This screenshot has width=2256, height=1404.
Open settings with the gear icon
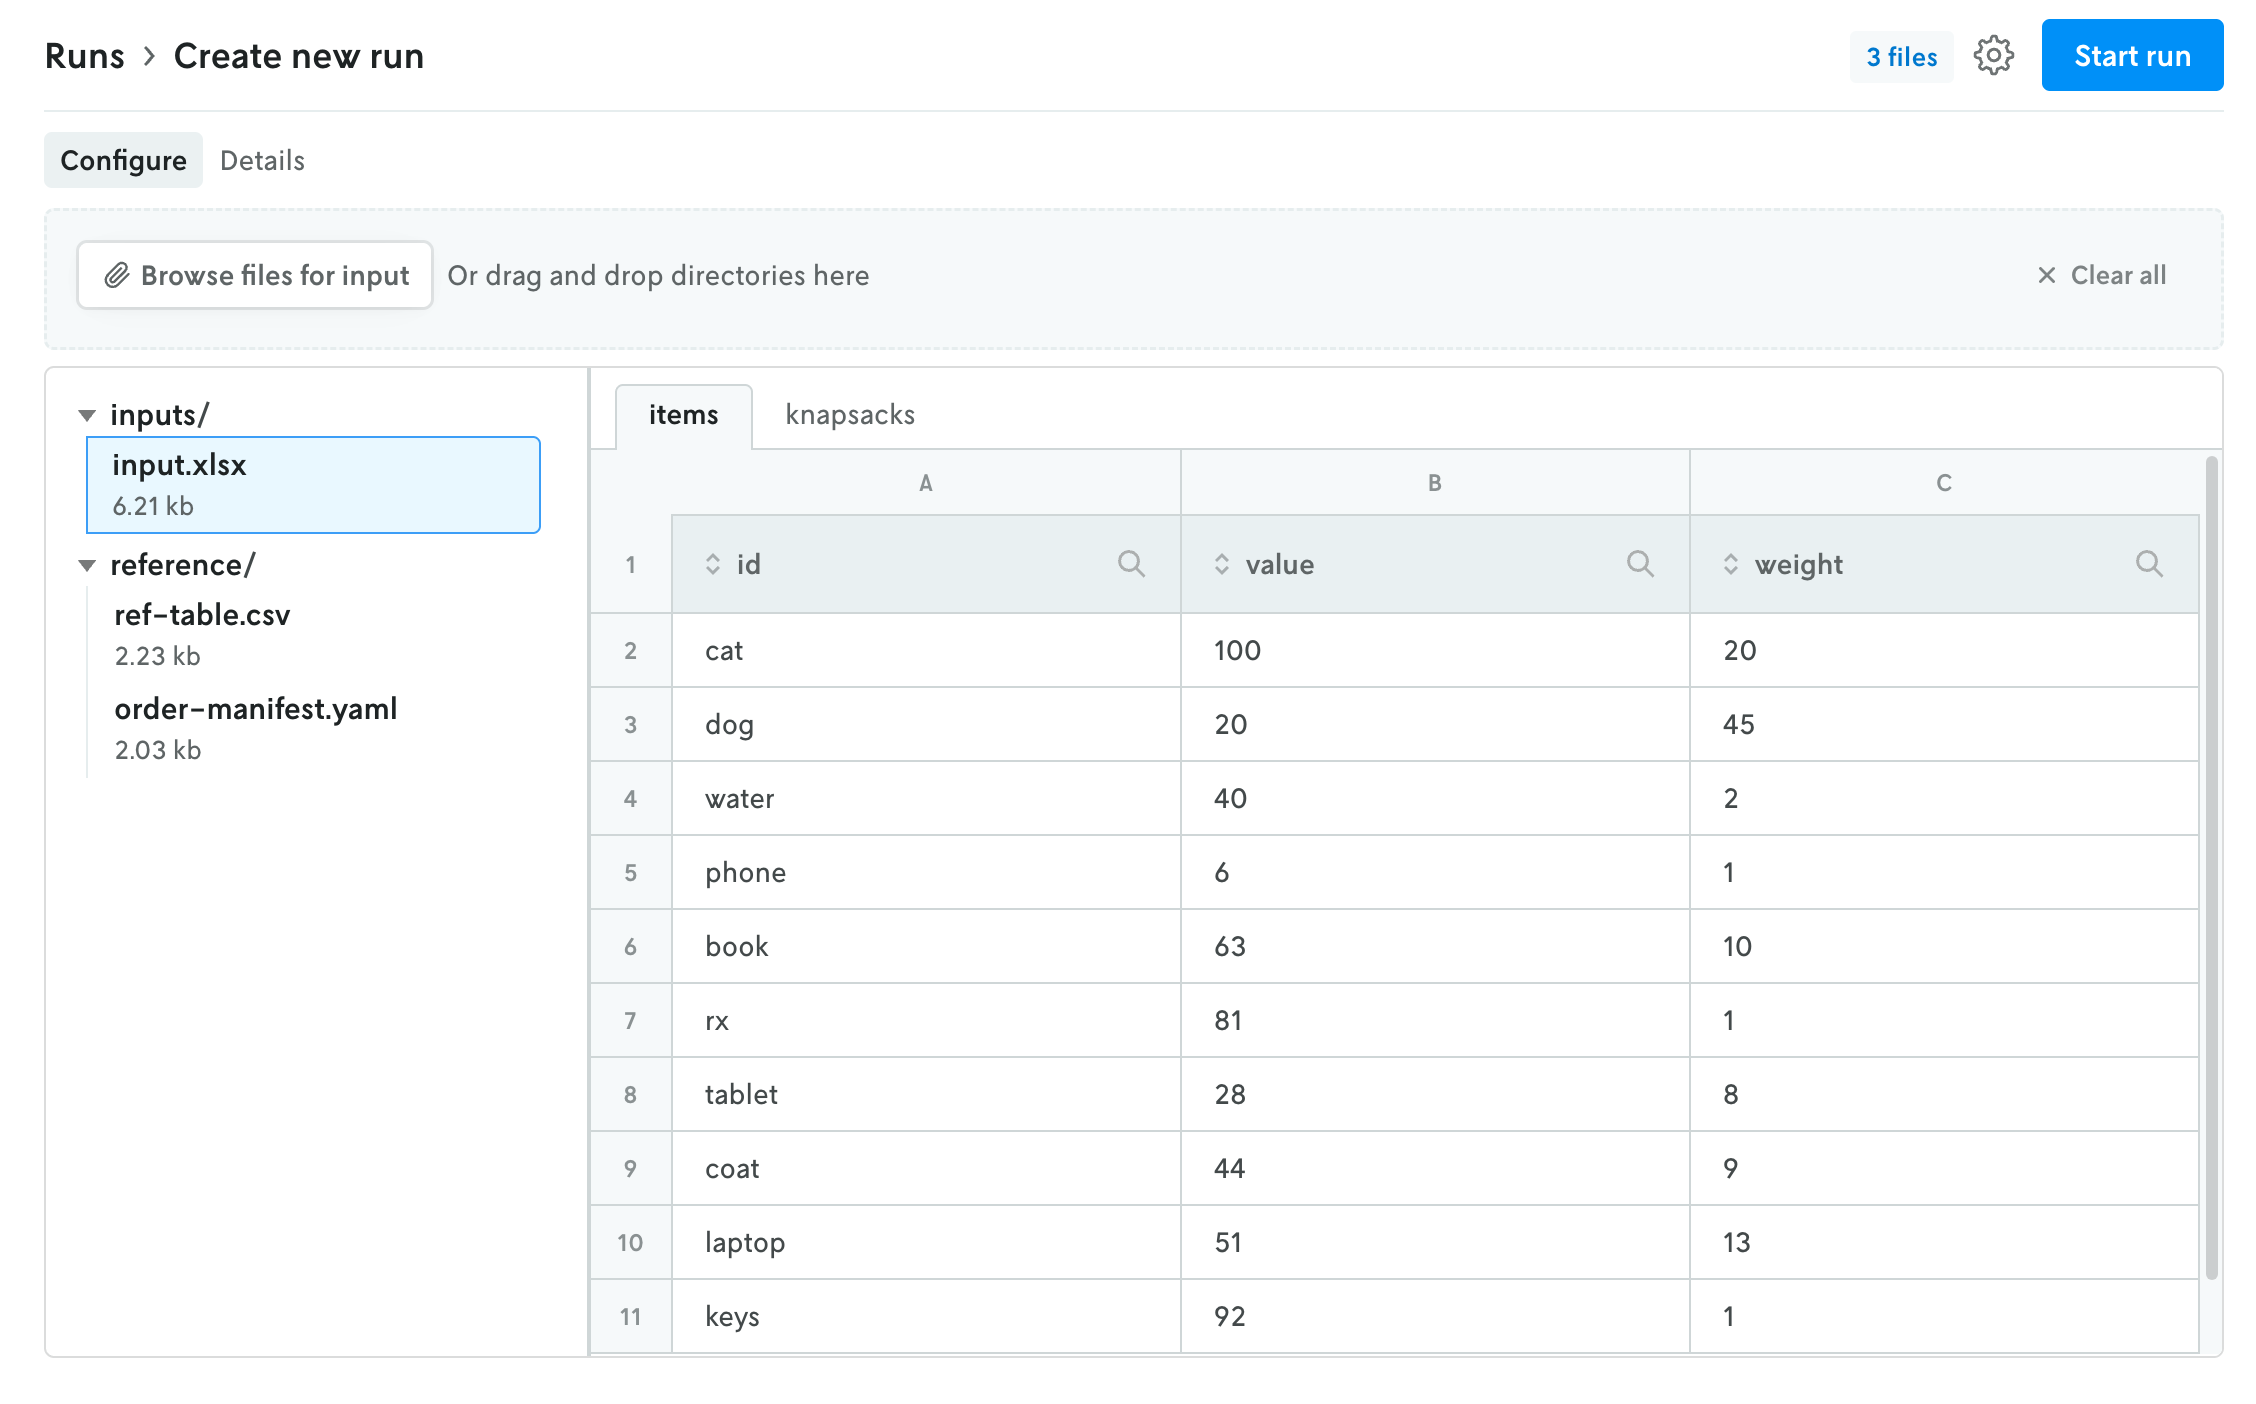pyautogui.click(x=1995, y=56)
